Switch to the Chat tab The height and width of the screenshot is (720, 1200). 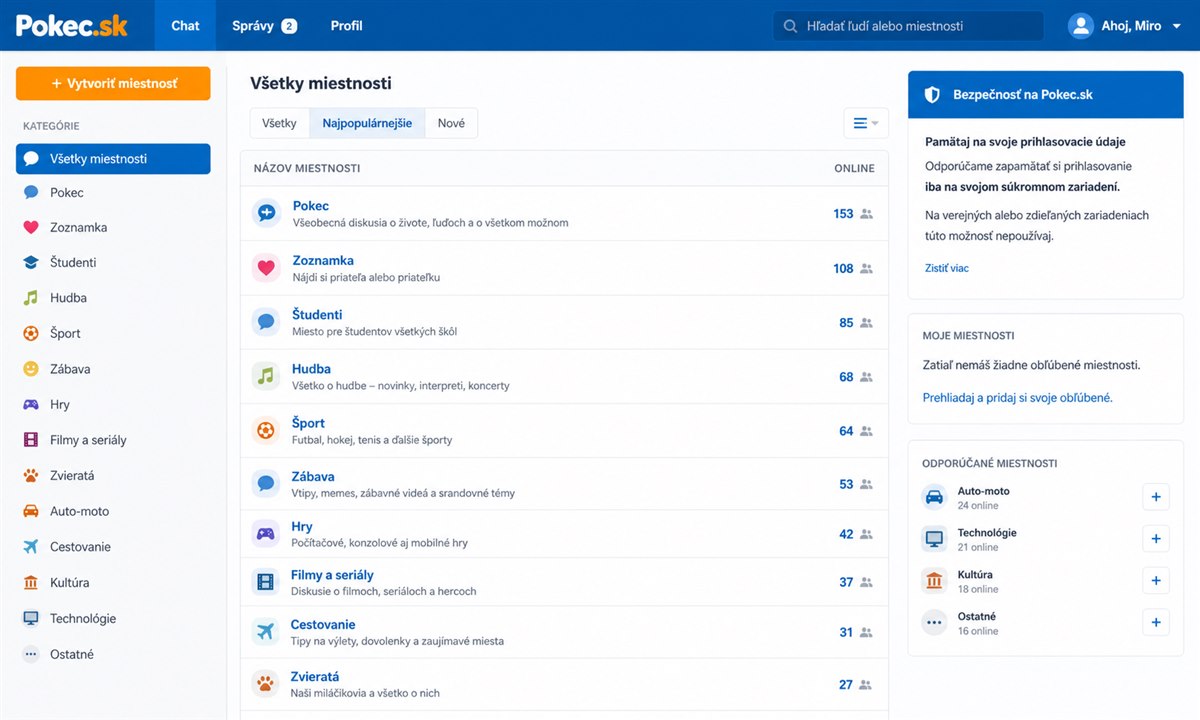pos(185,26)
